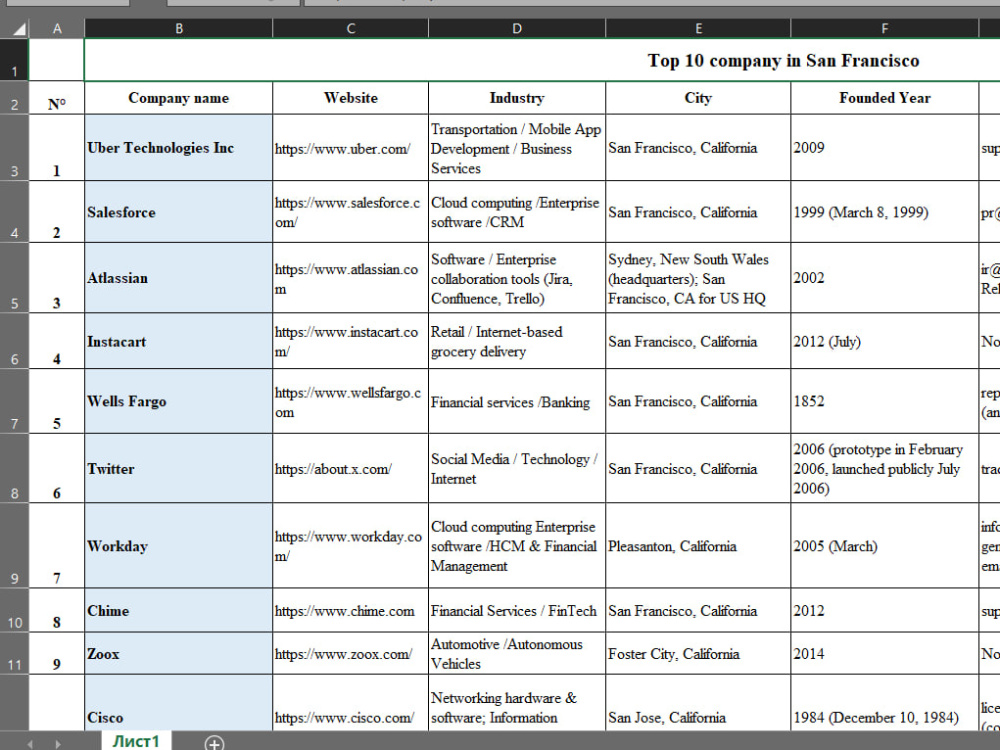Select 'Sydney, New South Wales' city cell
Viewport: 1000px width, 750px height.
[x=698, y=277]
